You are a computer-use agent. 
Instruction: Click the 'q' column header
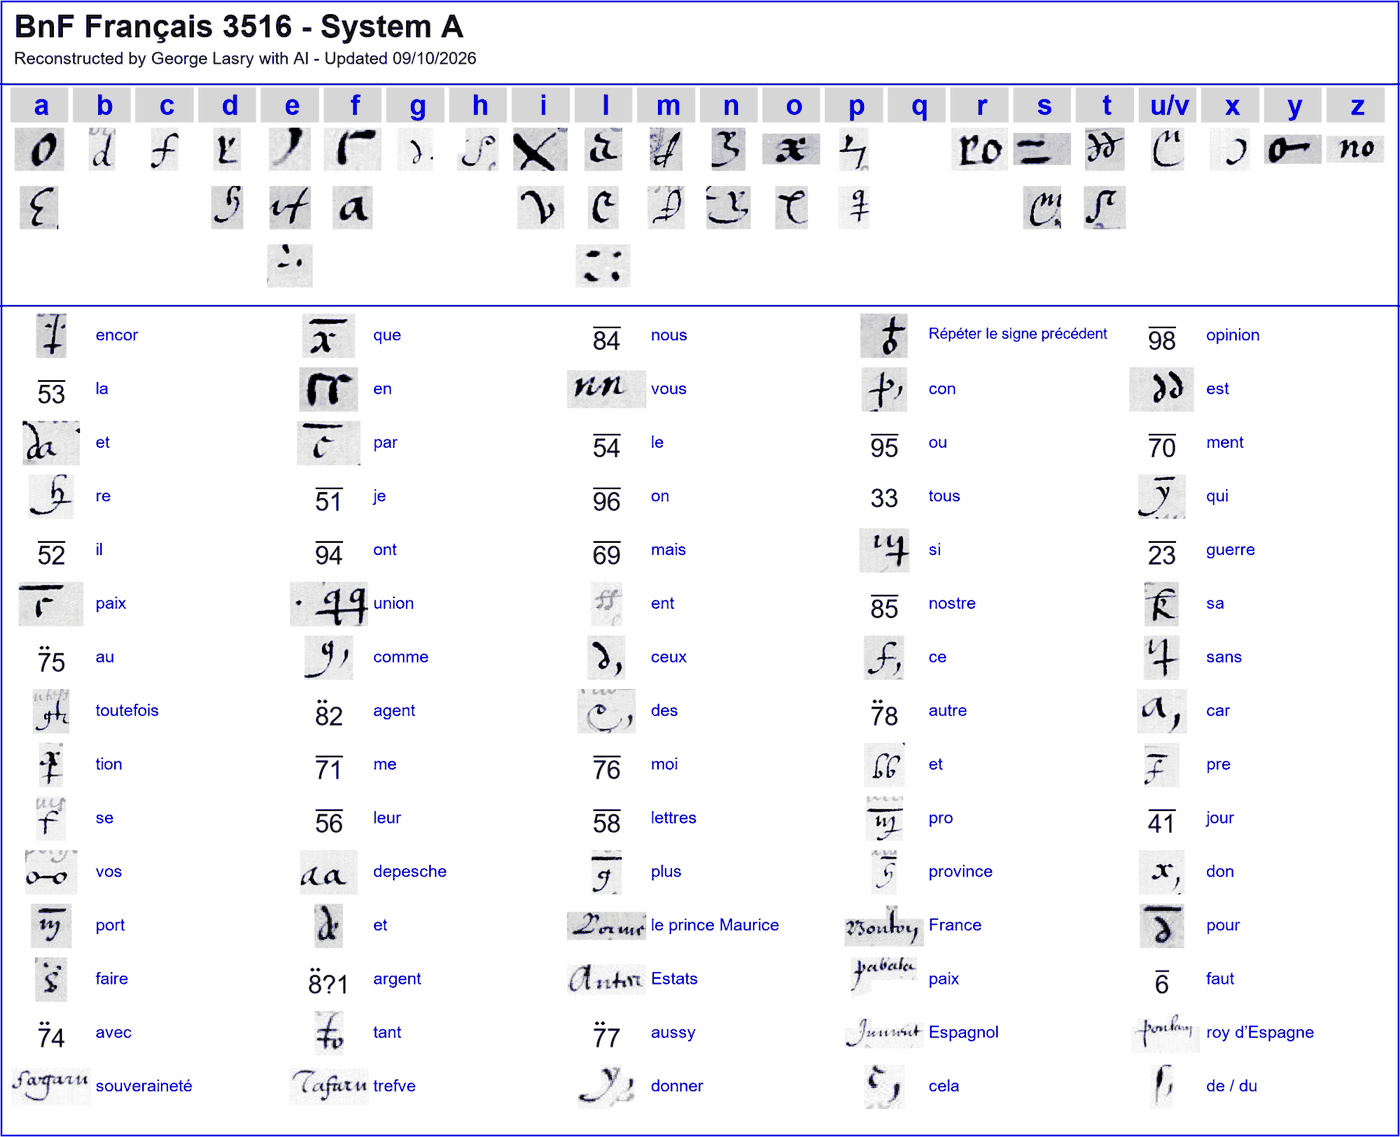[919, 105]
